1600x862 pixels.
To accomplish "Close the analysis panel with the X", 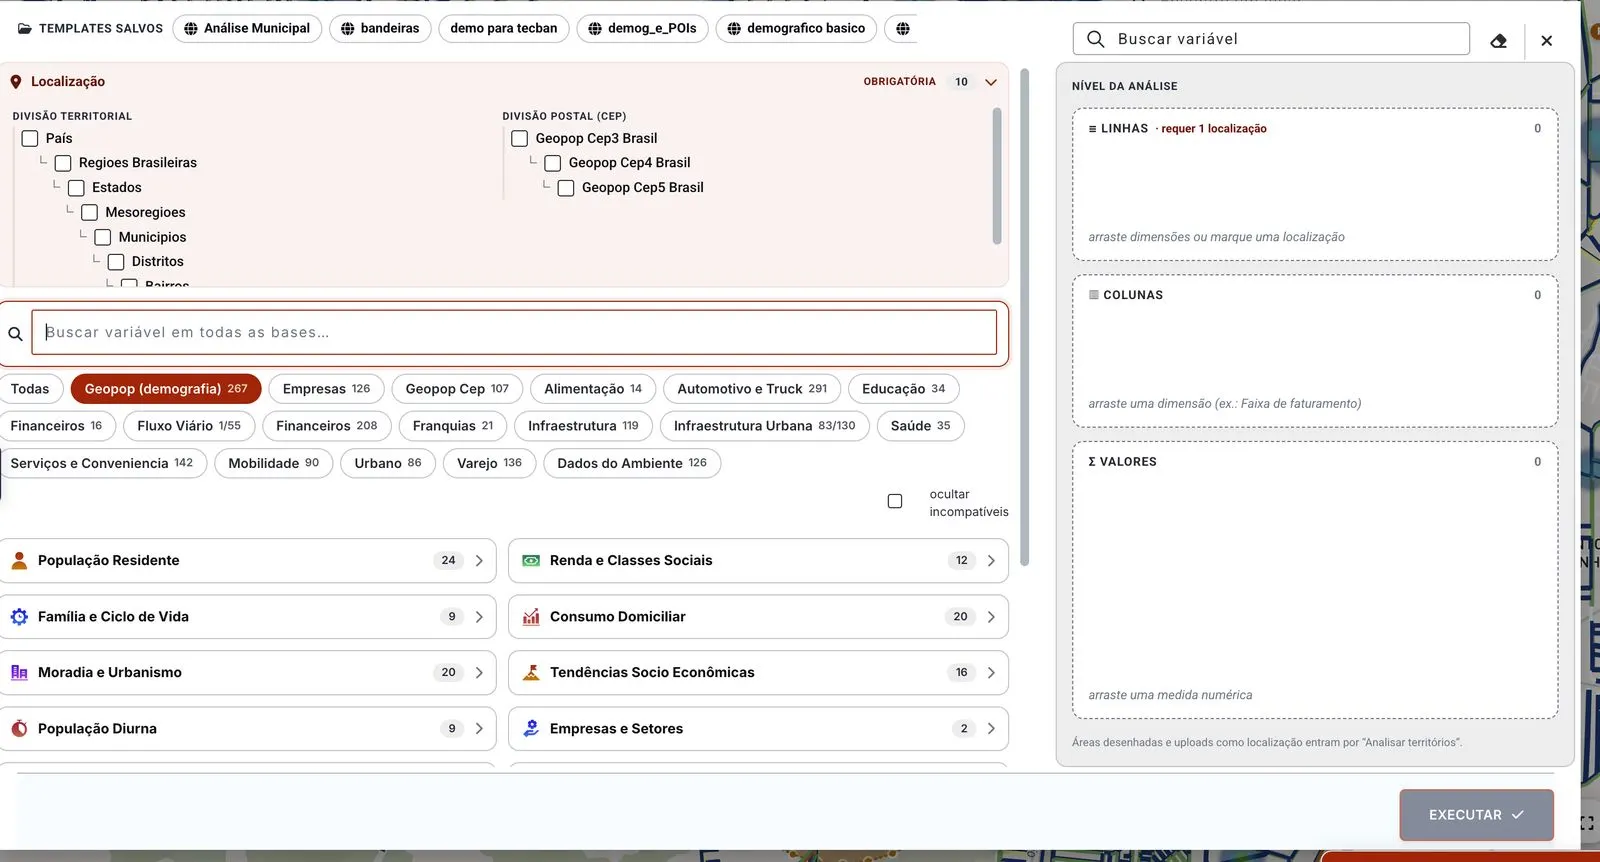I will (1547, 41).
